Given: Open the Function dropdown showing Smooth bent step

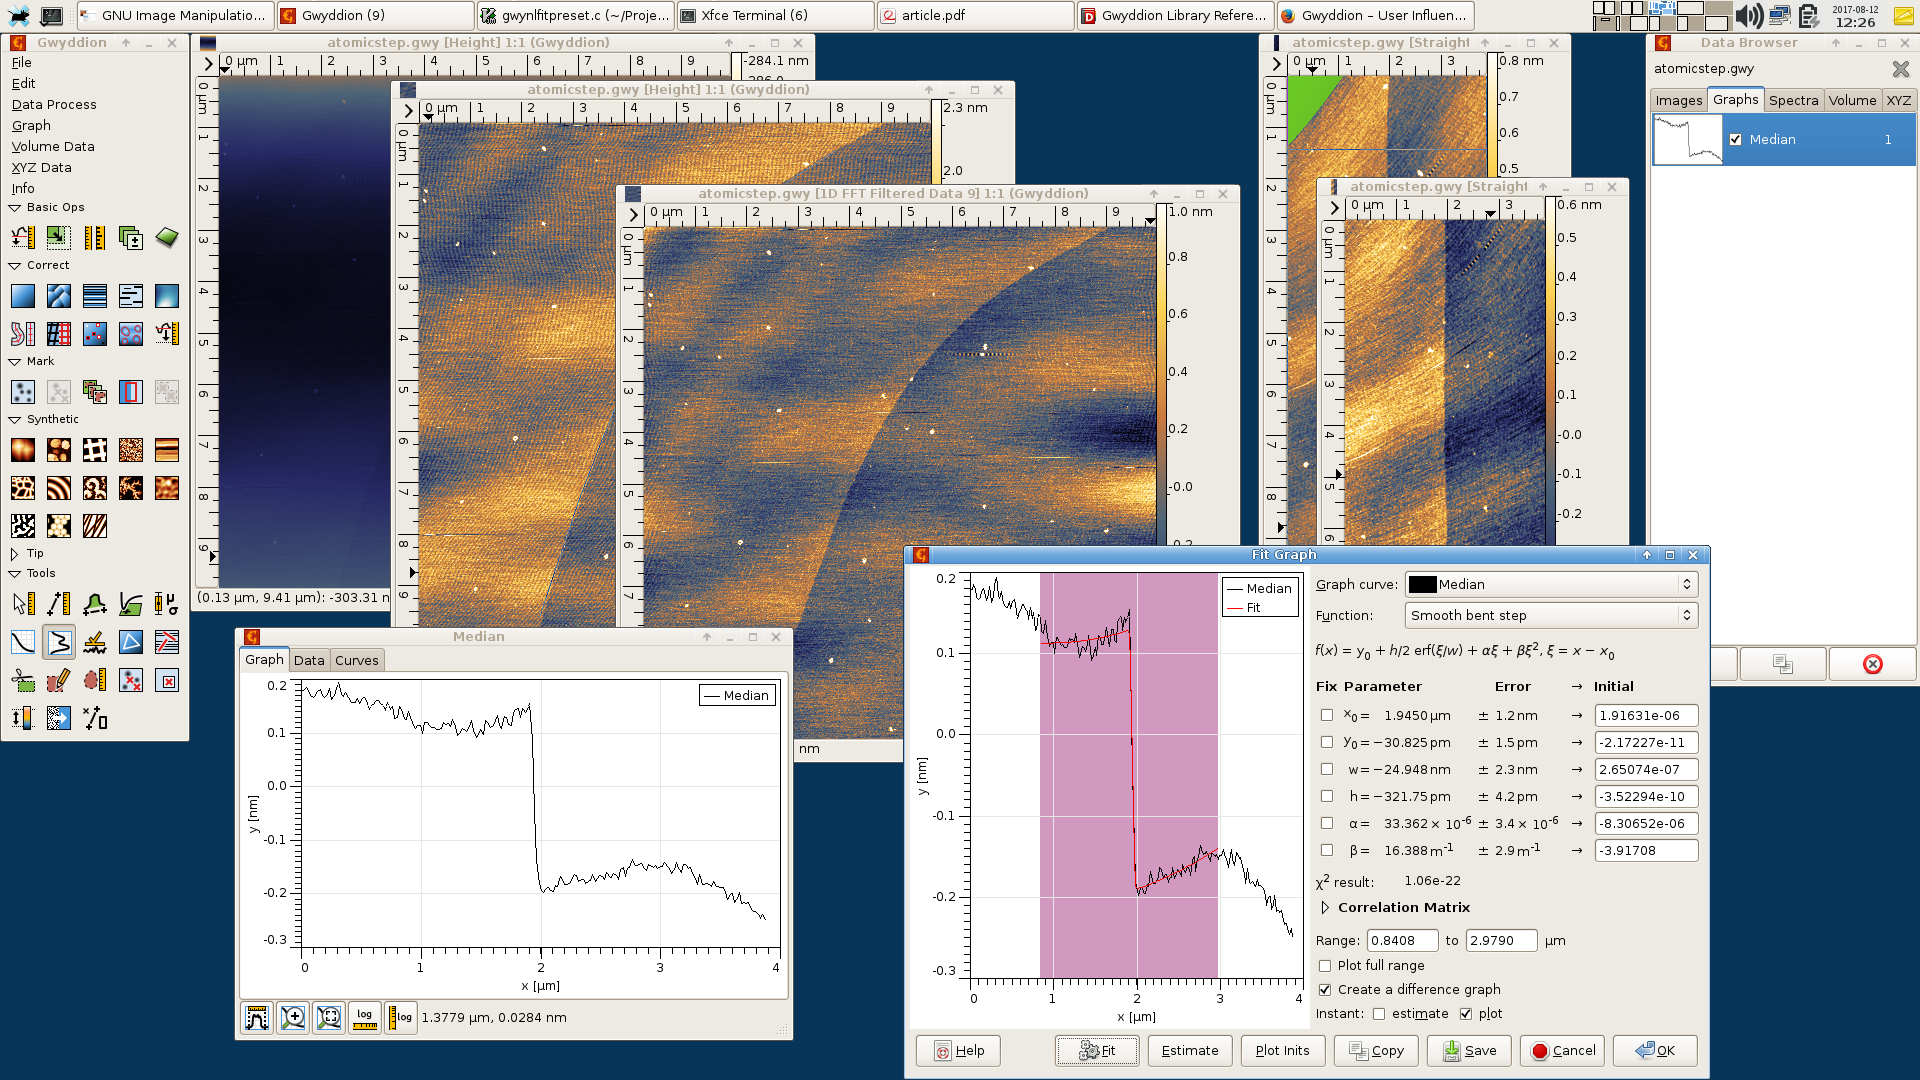Looking at the screenshot, I should tap(1550, 616).
